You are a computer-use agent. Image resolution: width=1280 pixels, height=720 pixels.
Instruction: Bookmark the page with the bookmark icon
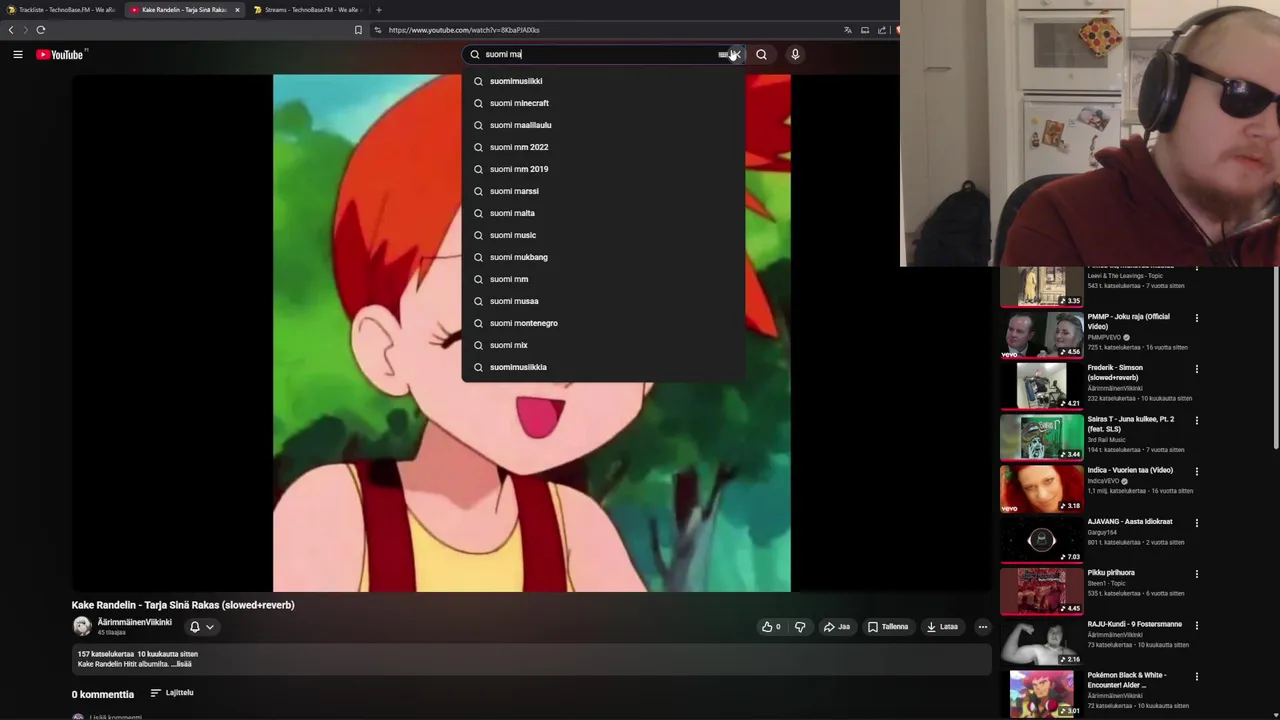click(x=358, y=30)
